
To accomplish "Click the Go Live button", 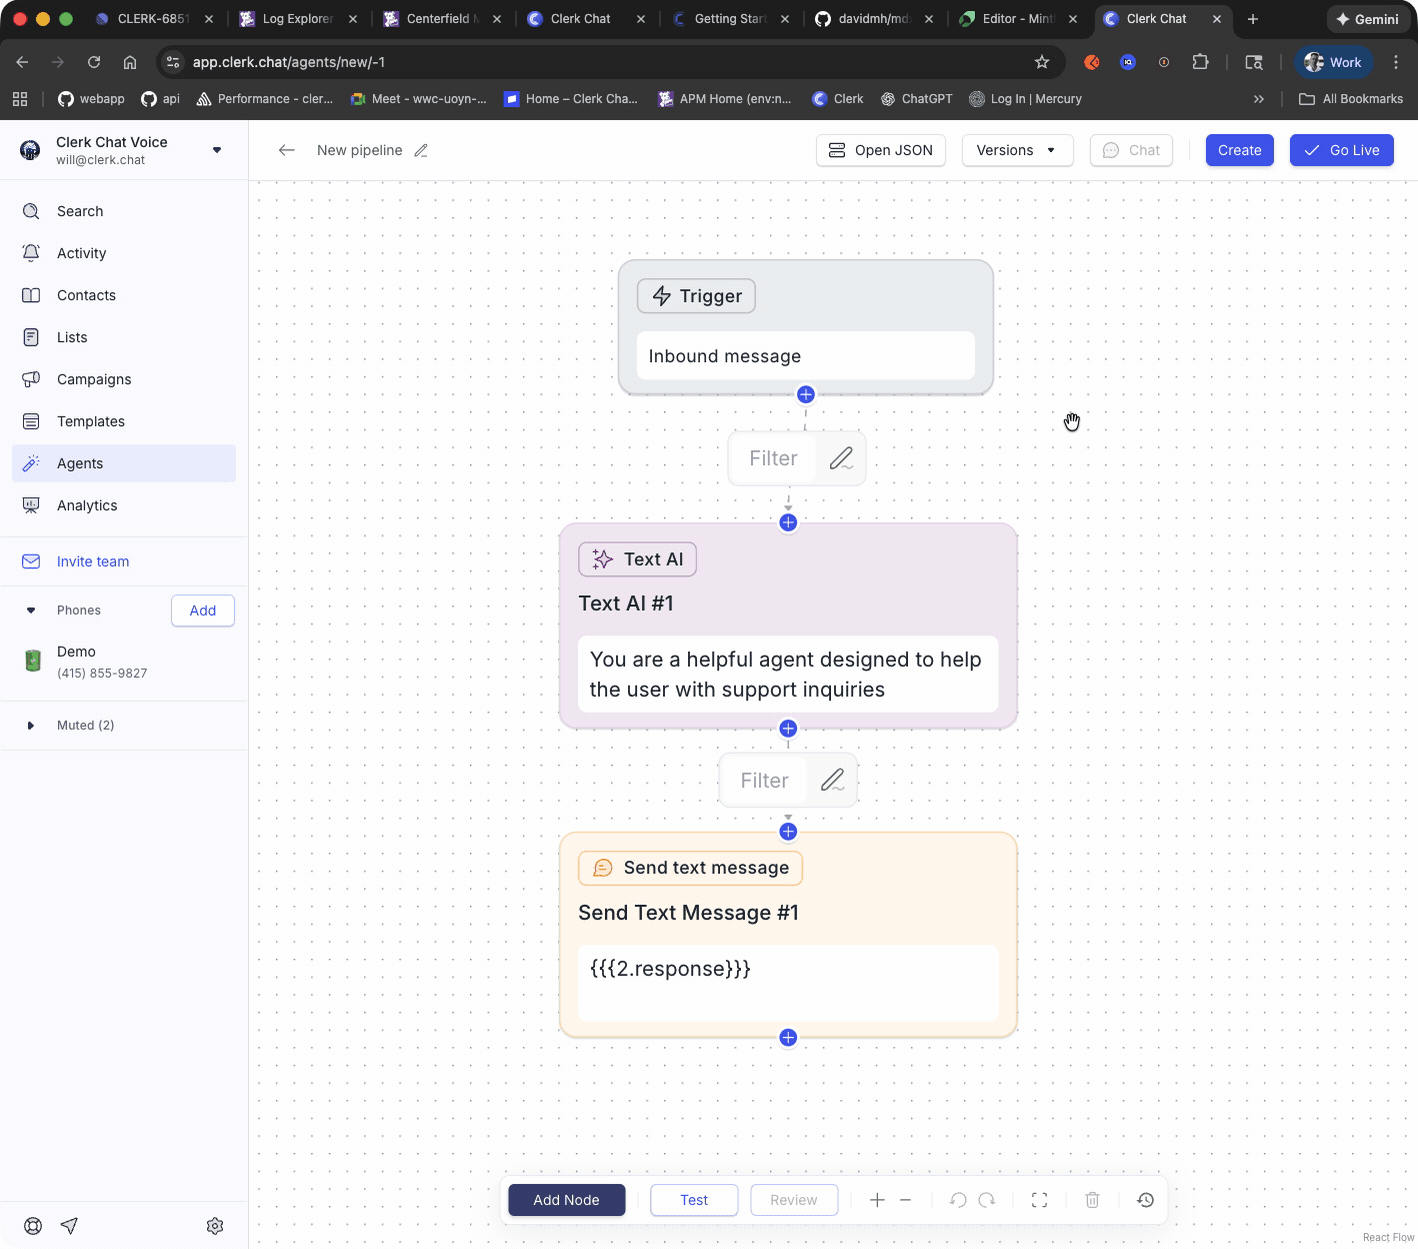I will [1342, 150].
